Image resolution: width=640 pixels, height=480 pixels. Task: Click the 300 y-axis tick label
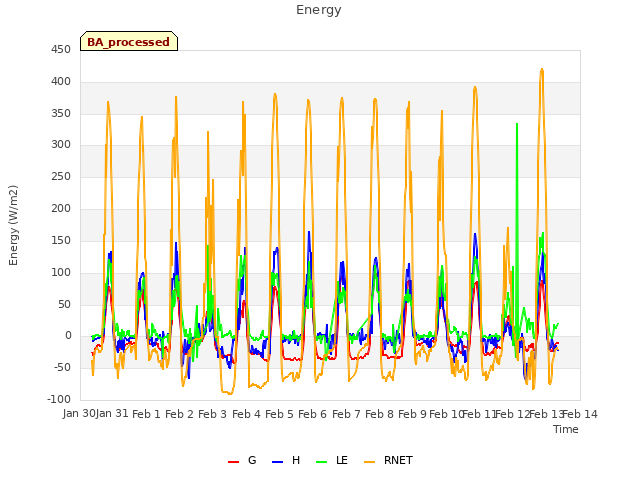(61, 144)
